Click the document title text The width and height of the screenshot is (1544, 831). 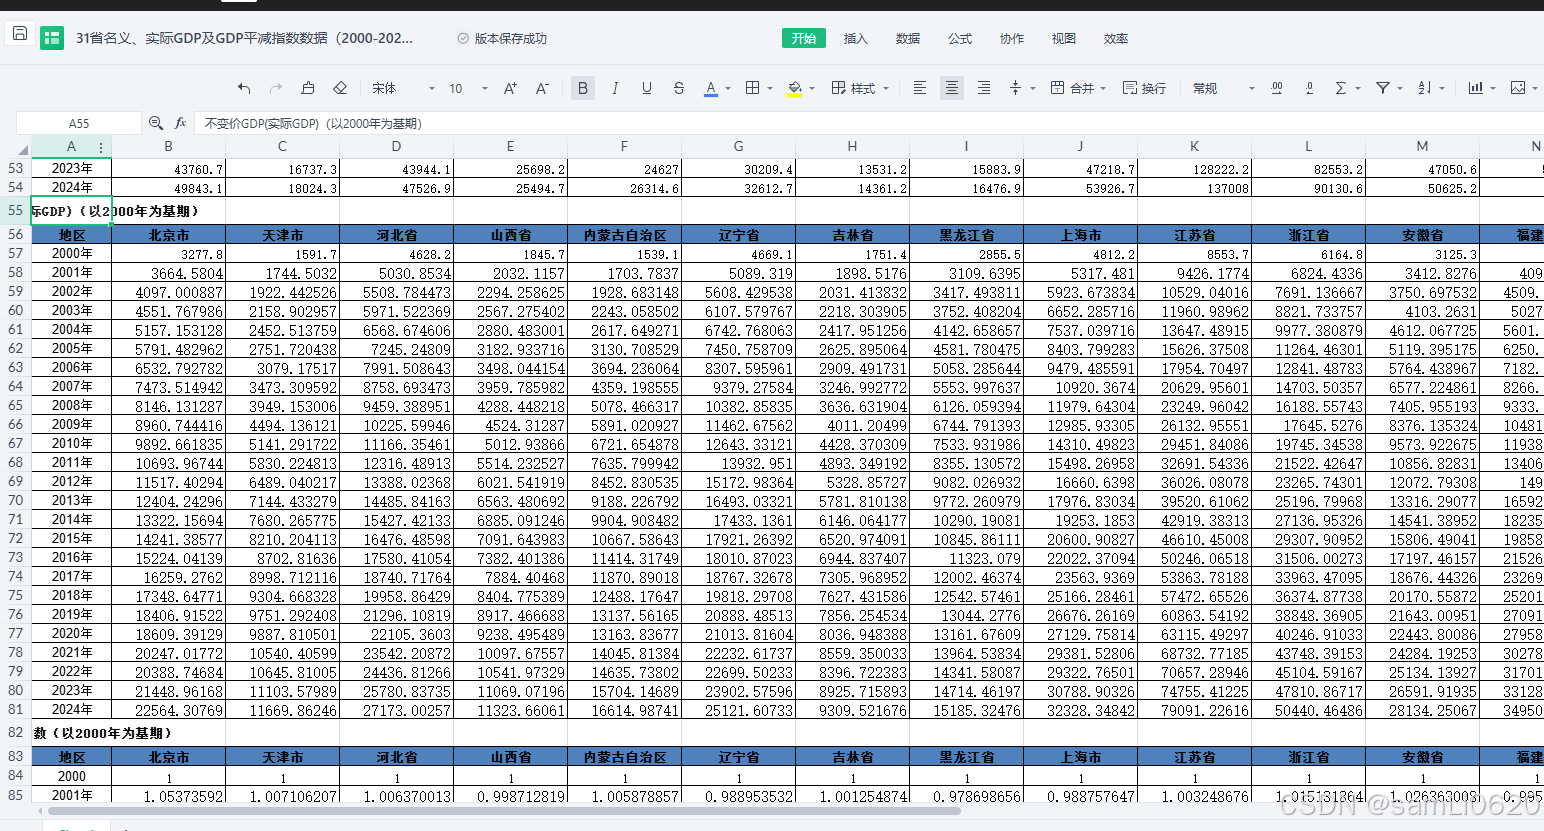point(244,38)
